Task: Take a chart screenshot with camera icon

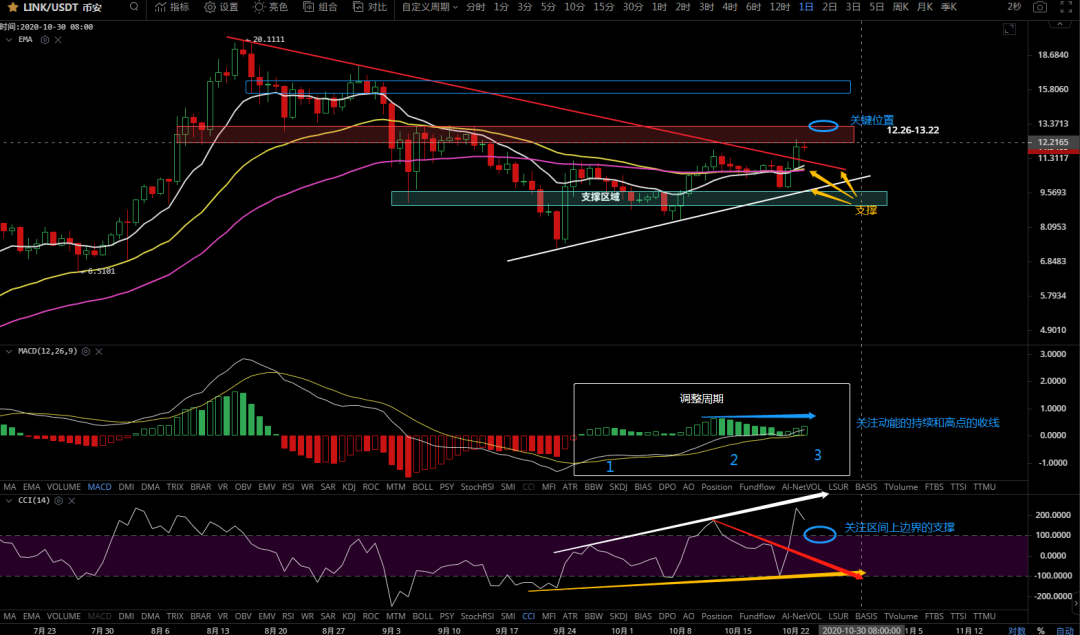Action: (x=1040, y=7)
